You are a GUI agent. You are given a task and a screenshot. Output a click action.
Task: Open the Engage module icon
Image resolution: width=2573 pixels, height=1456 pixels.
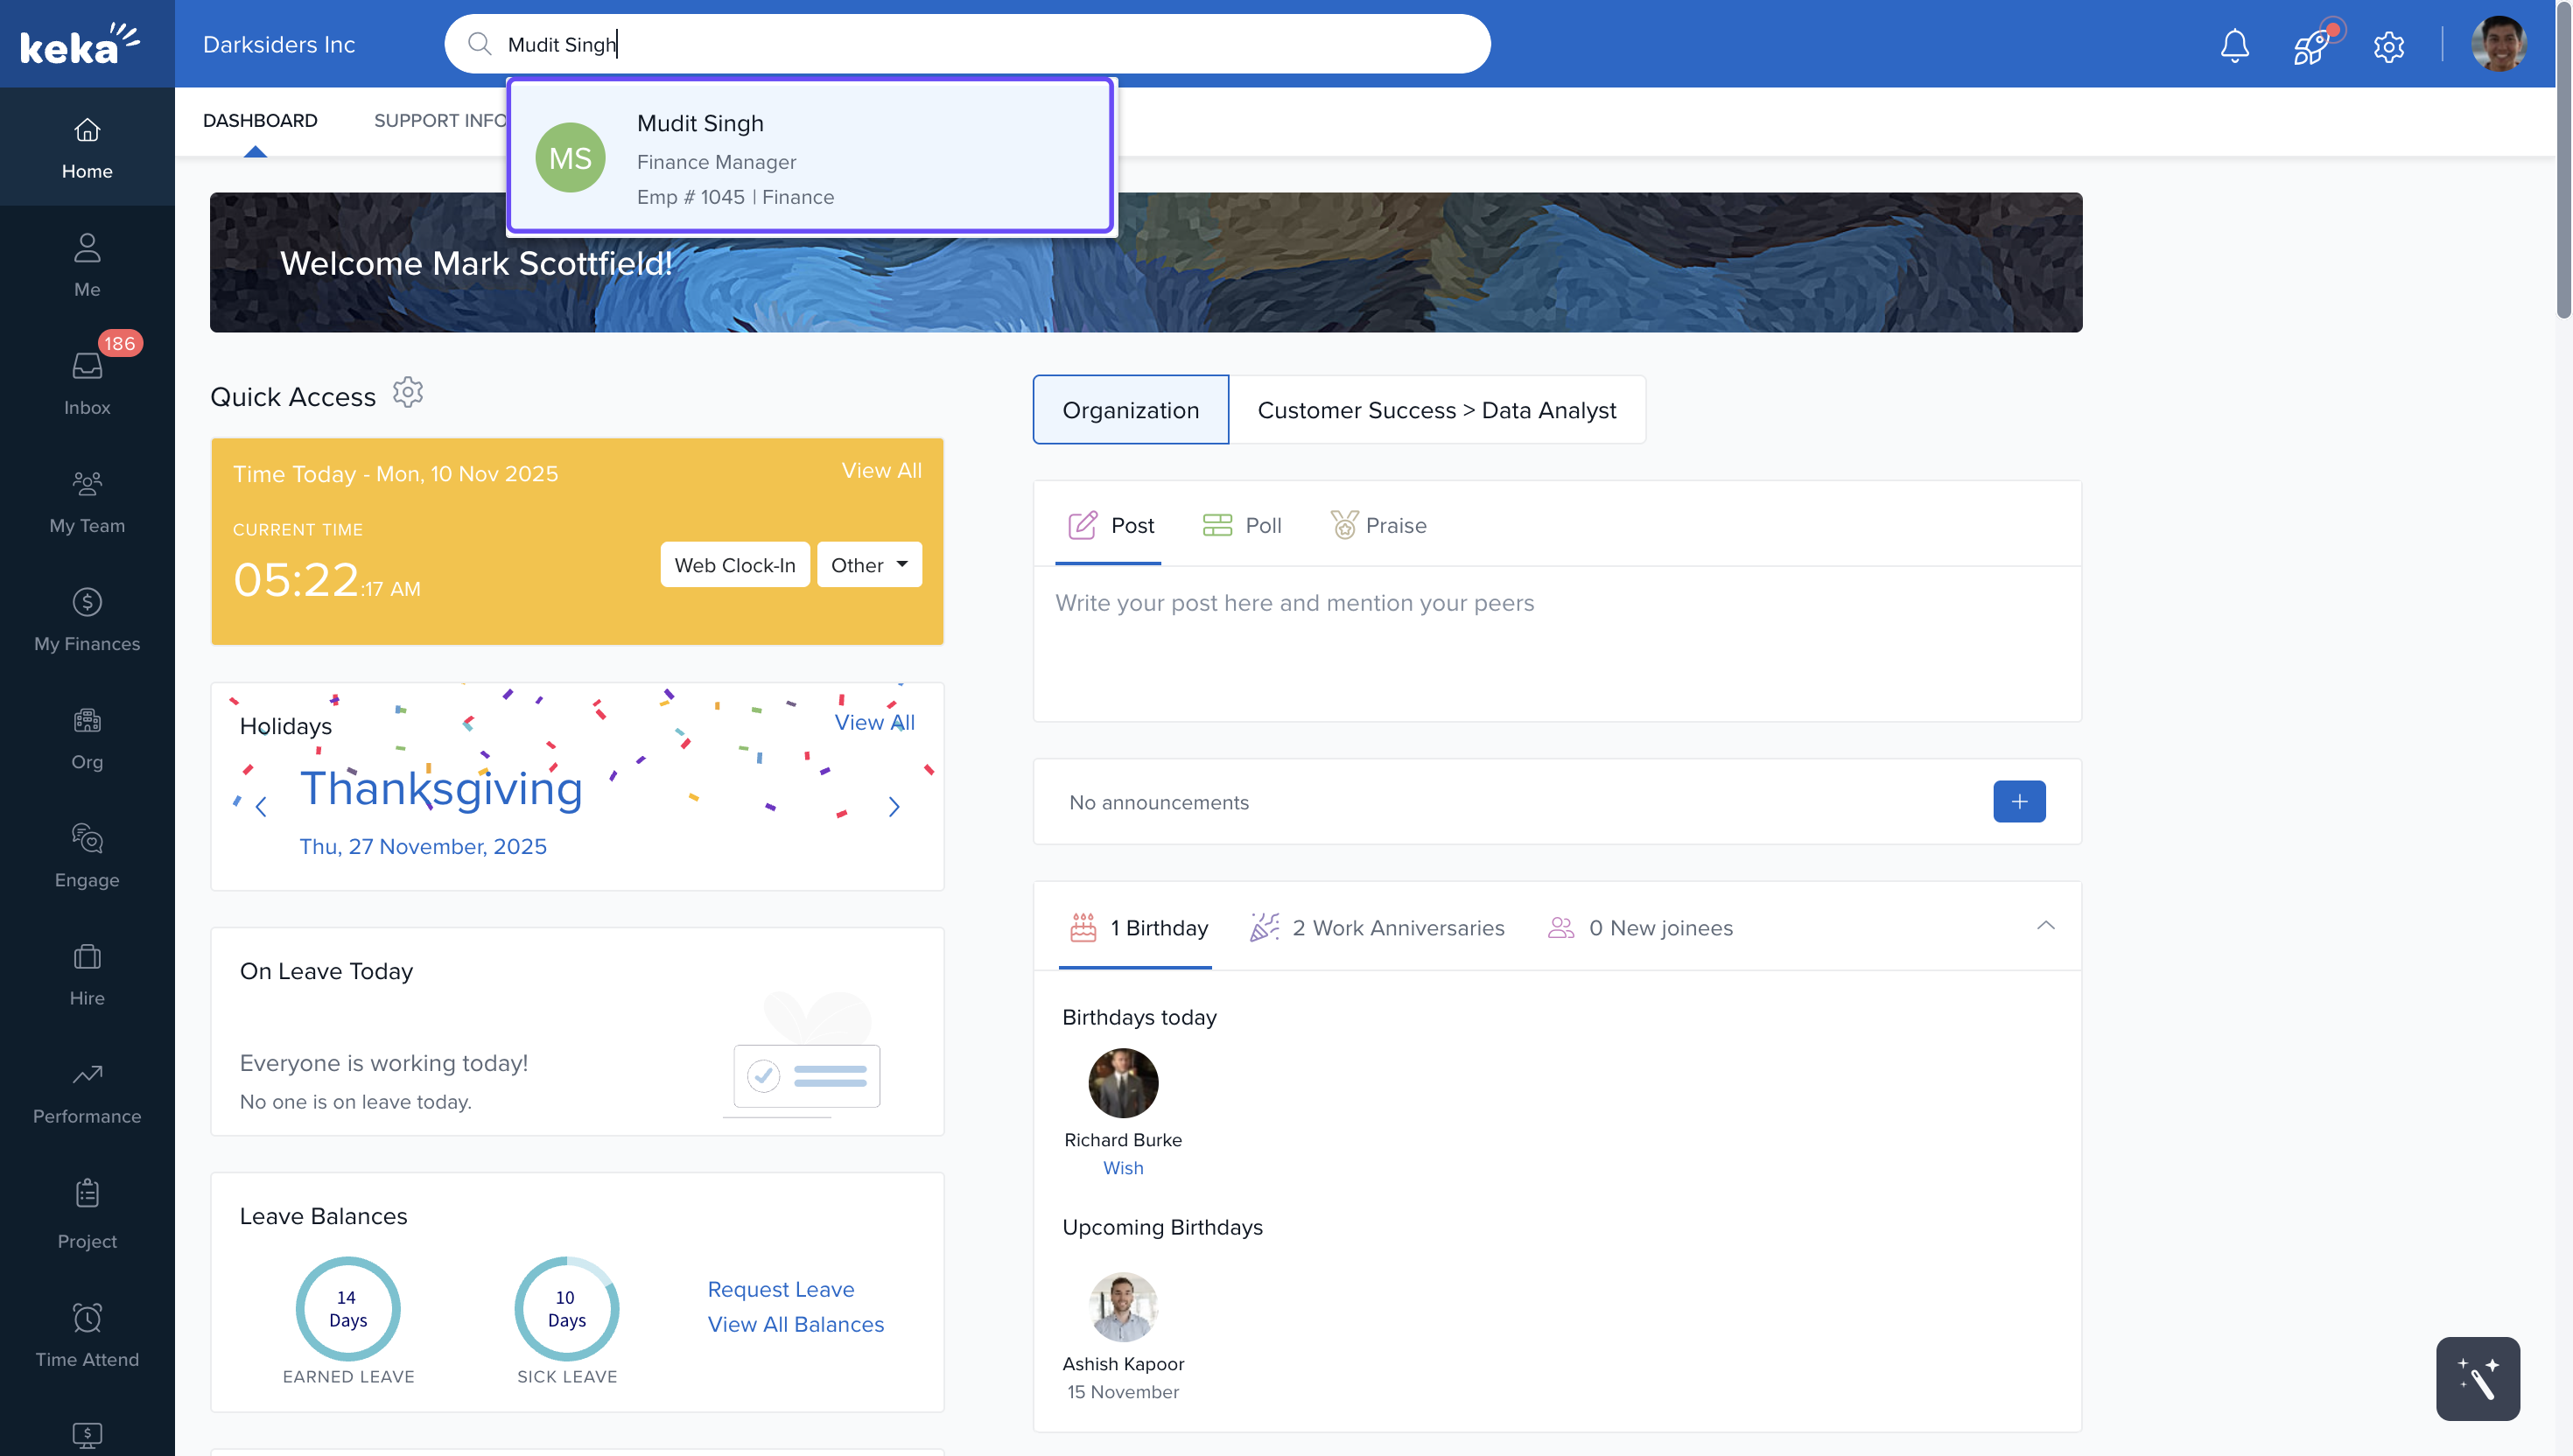87,855
